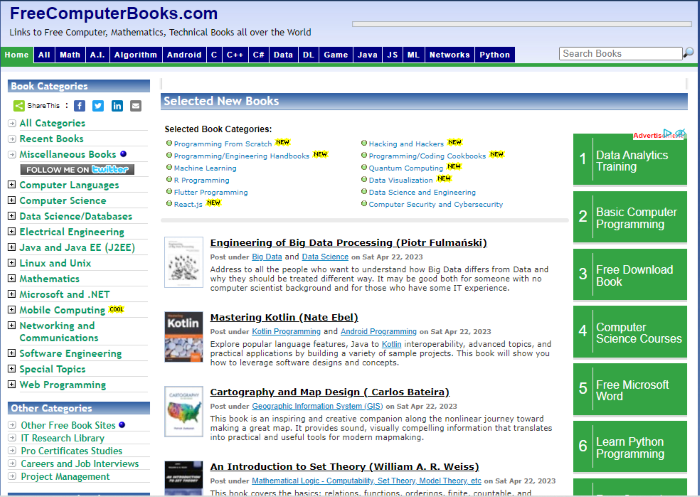Open the Algorithm menu tab
Viewport: 700px width, 497px height.
[x=136, y=55]
